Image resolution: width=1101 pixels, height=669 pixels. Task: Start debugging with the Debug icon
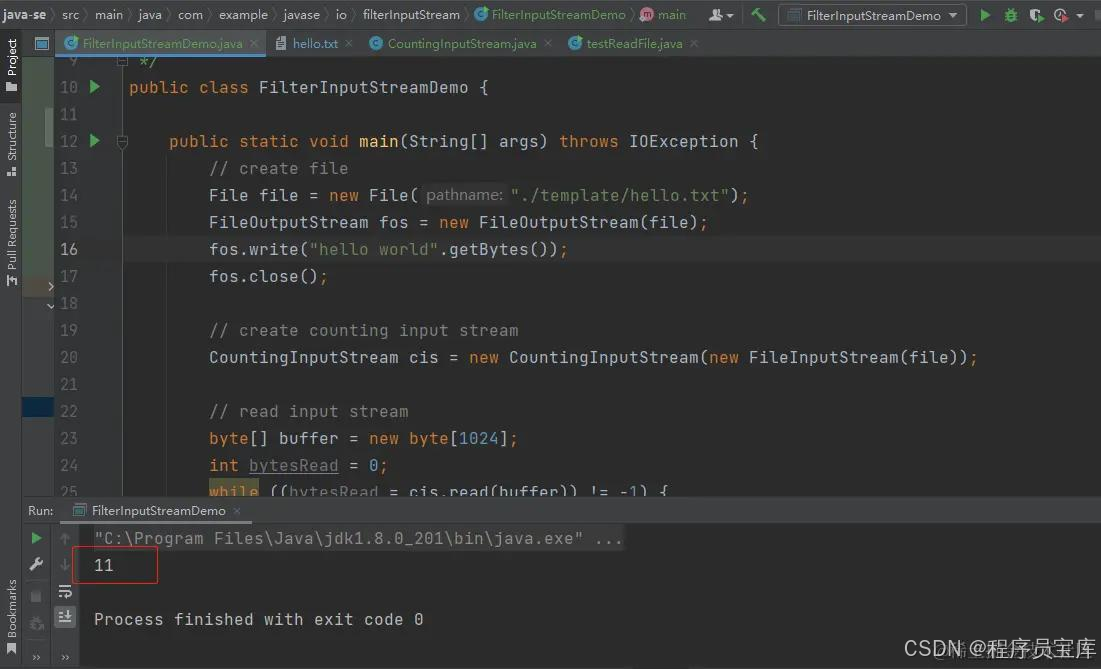(1010, 15)
